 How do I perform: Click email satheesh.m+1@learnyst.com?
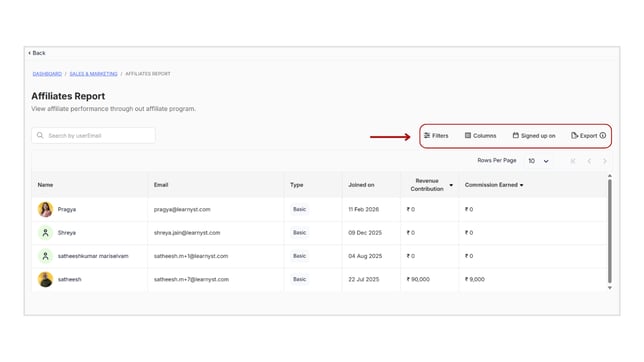point(191,256)
